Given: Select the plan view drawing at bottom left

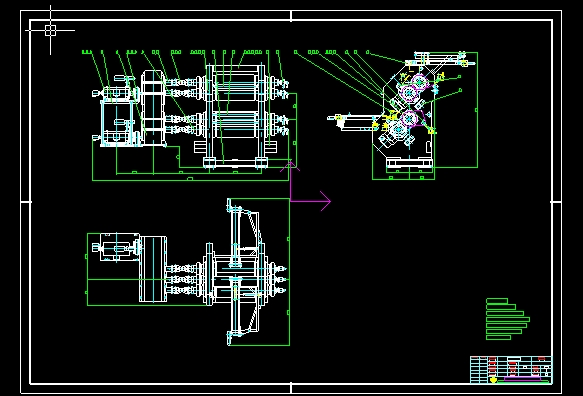Looking at the screenshot, I should tap(188, 272).
